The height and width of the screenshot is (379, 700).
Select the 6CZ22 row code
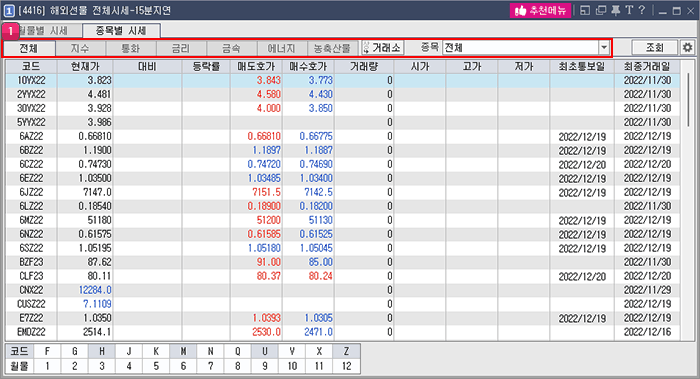click(x=31, y=164)
